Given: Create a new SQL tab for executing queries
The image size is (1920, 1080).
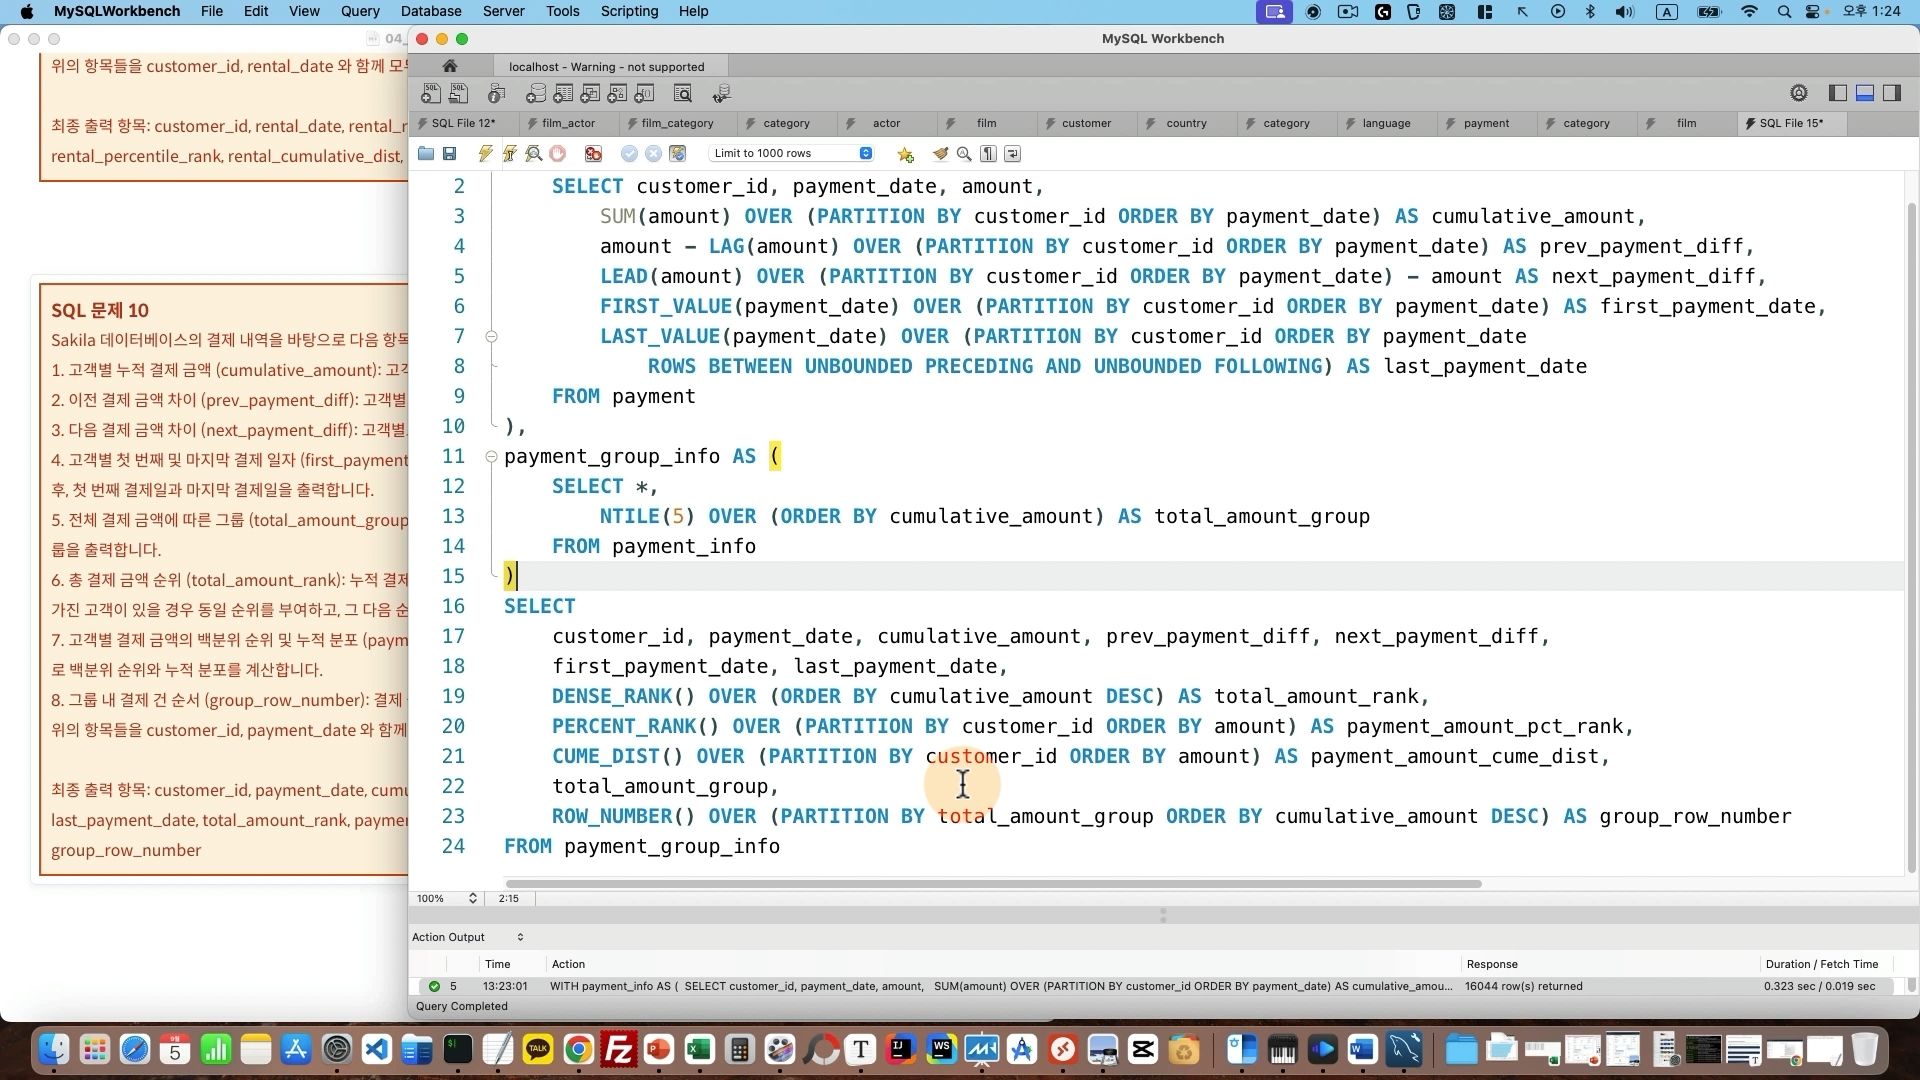Looking at the screenshot, I should pos(432,93).
